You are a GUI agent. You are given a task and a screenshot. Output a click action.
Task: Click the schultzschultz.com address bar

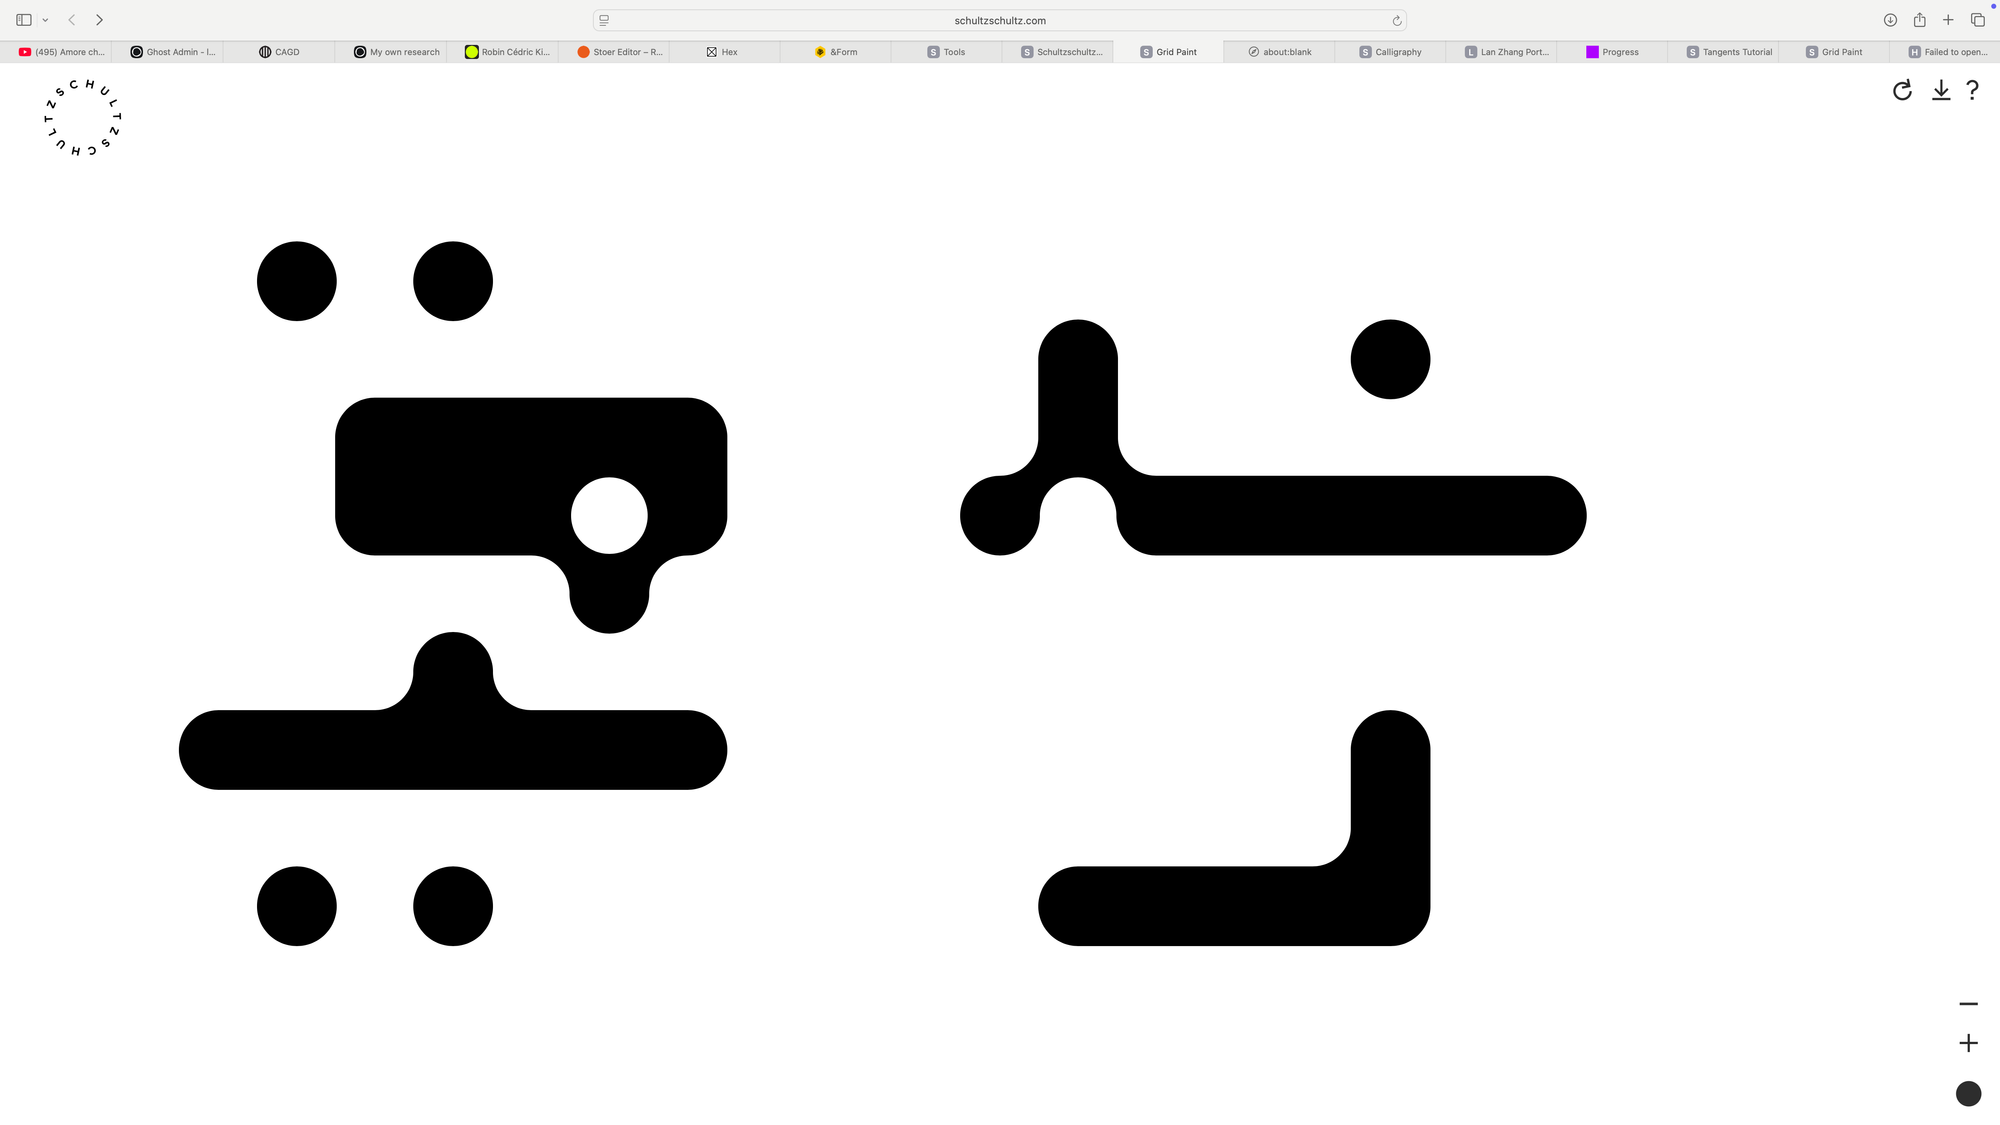click(999, 20)
